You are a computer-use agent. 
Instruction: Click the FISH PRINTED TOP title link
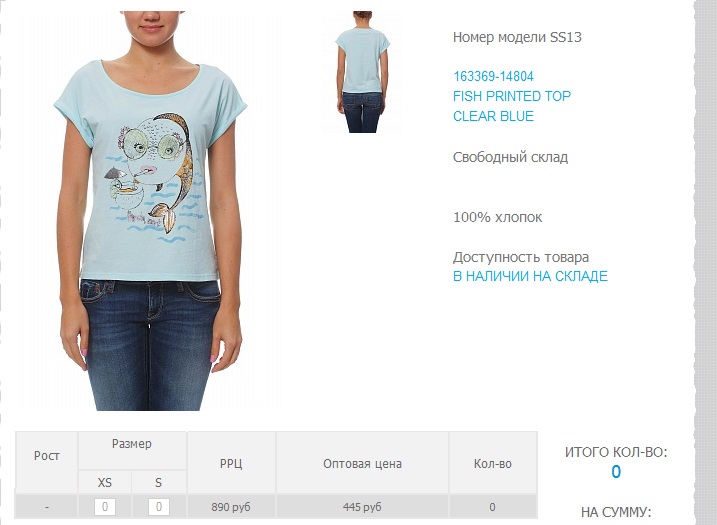512,96
